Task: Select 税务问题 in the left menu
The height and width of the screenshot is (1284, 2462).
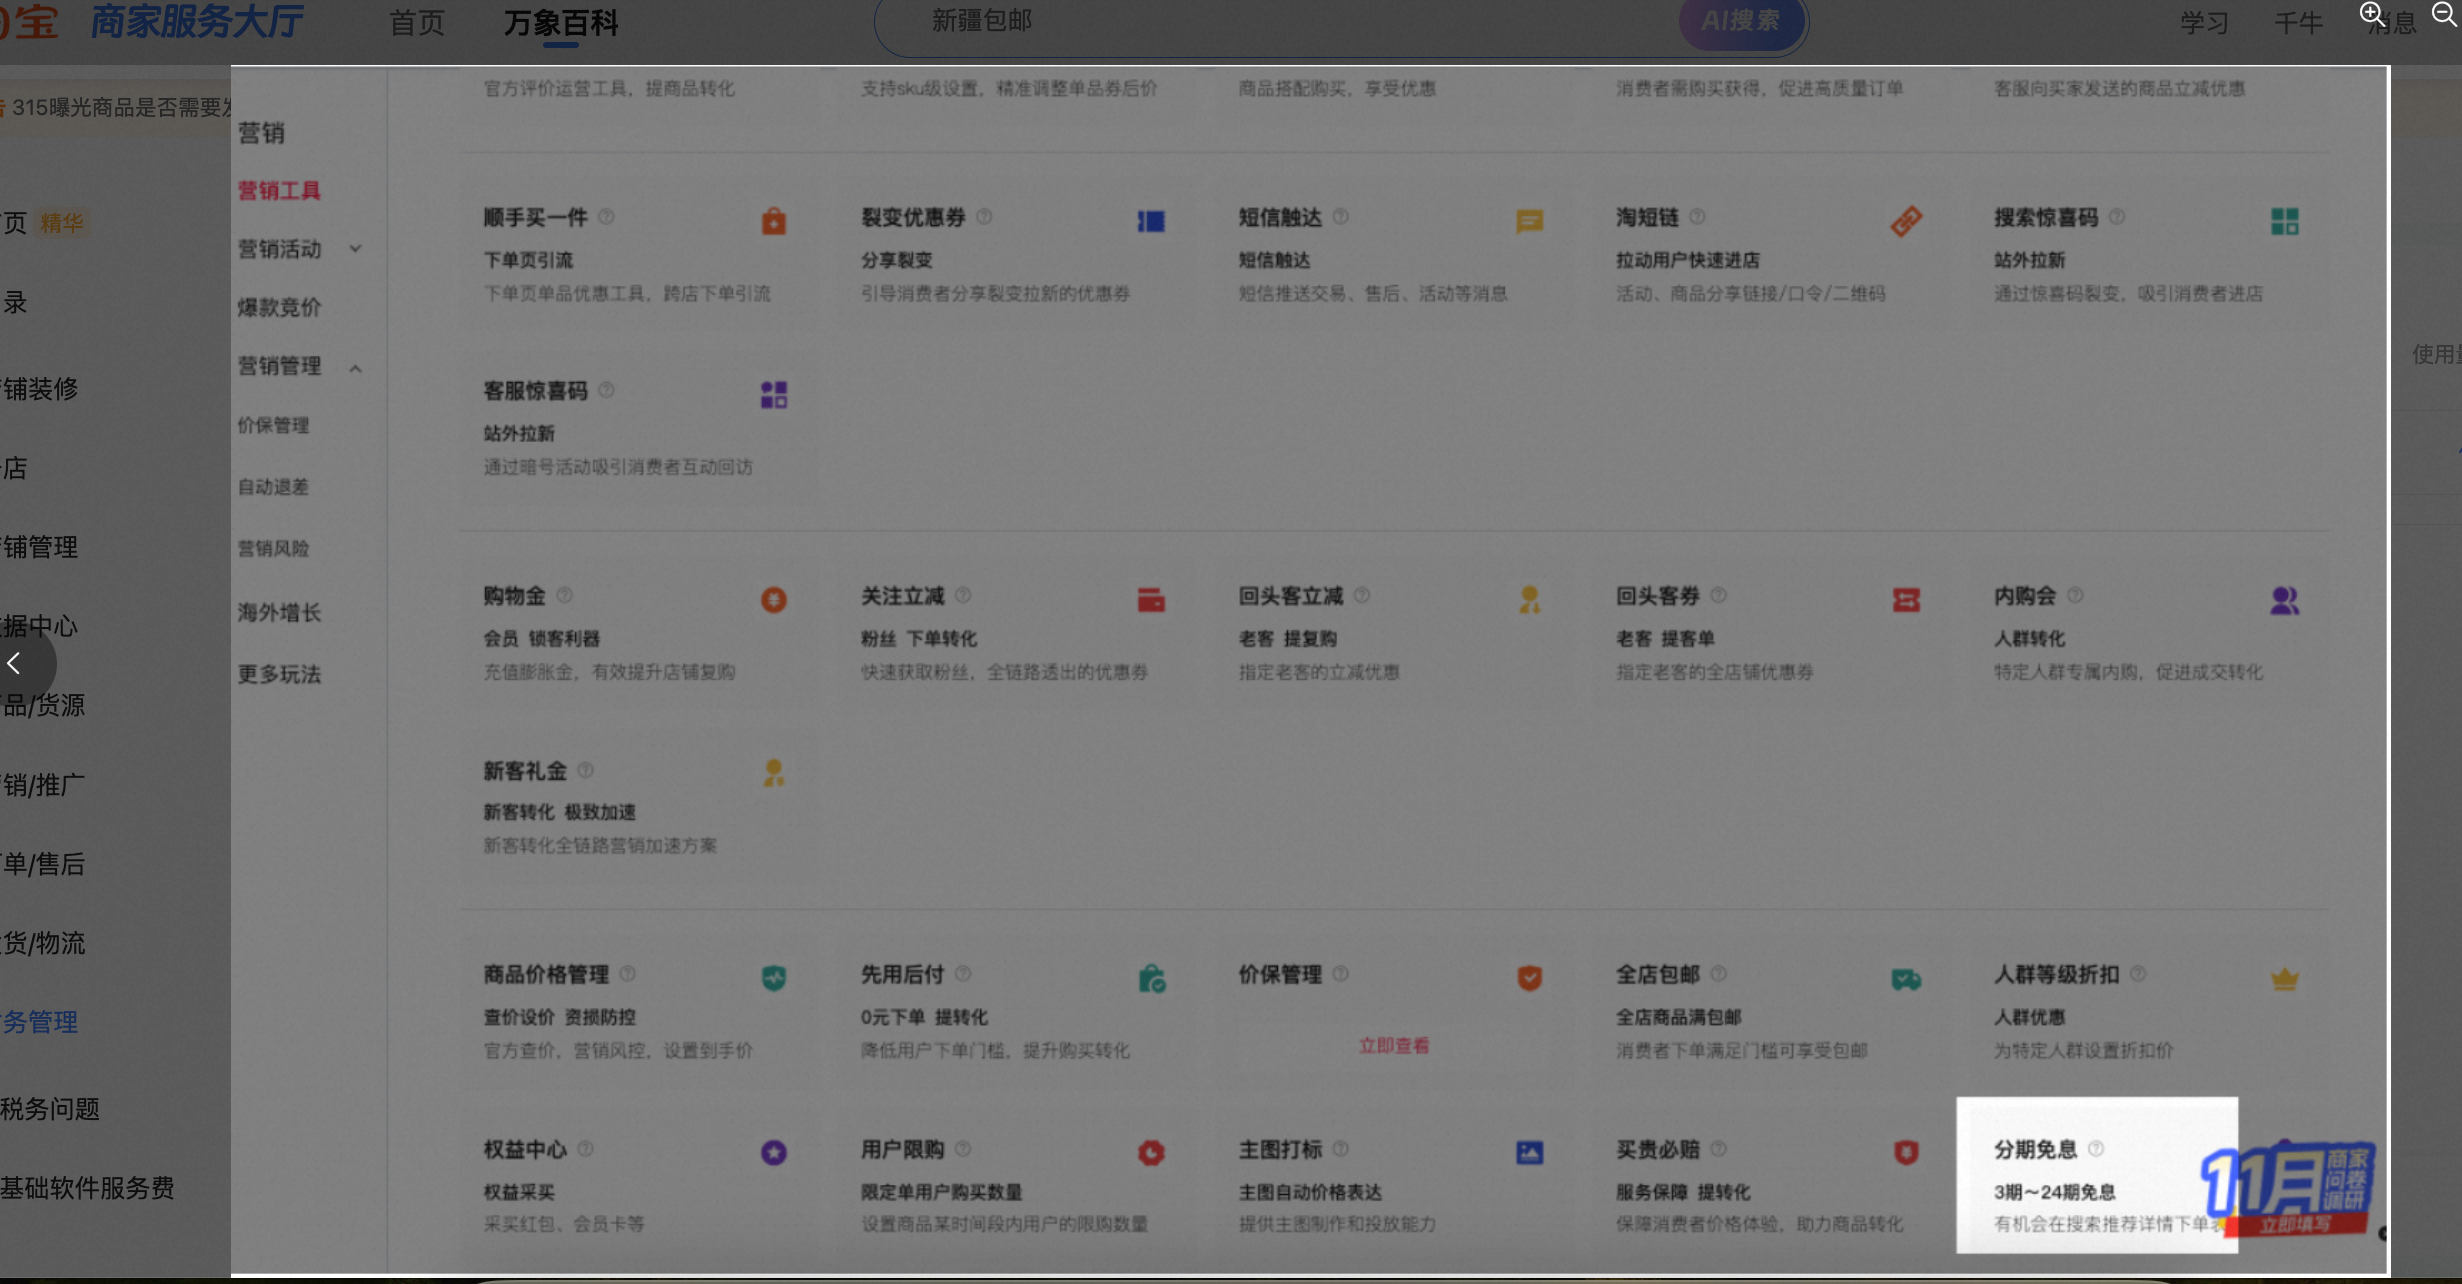Action: 50,1109
